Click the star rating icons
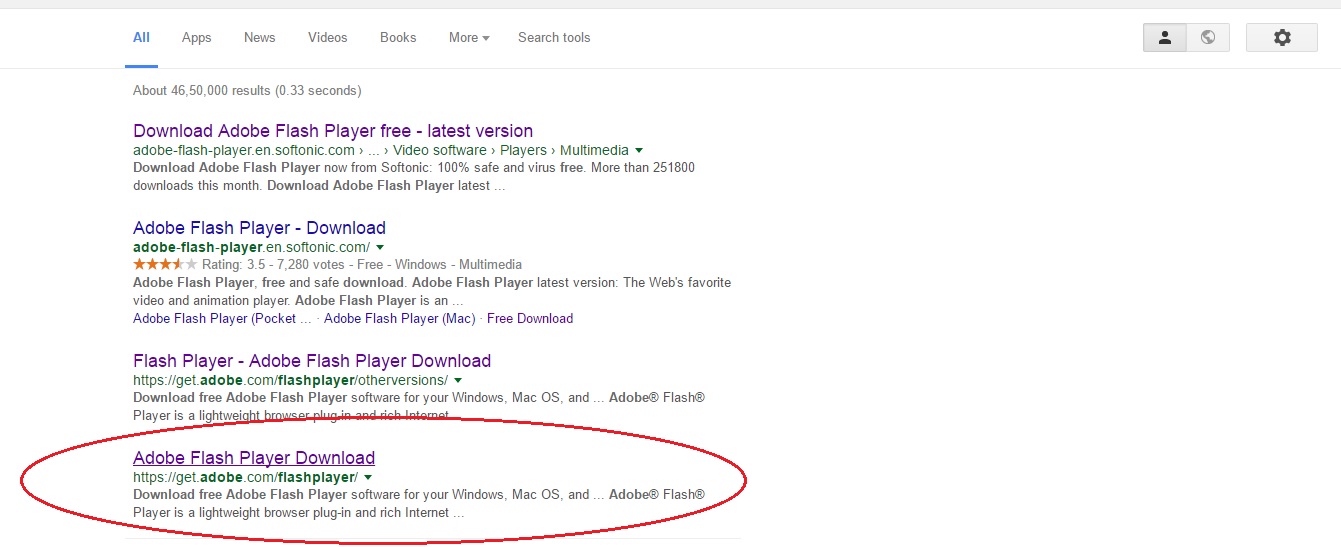Screen dimensions: 1341x547 click(165, 265)
